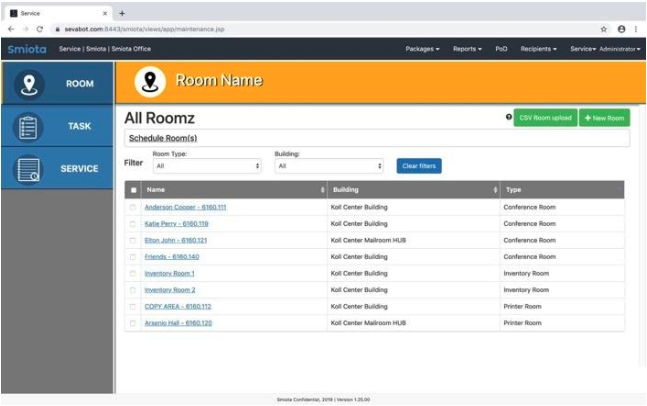Check the Elton John - 6160.121 row checkbox
The image size is (647, 406).
pyautogui.click(x=133, y=240)
